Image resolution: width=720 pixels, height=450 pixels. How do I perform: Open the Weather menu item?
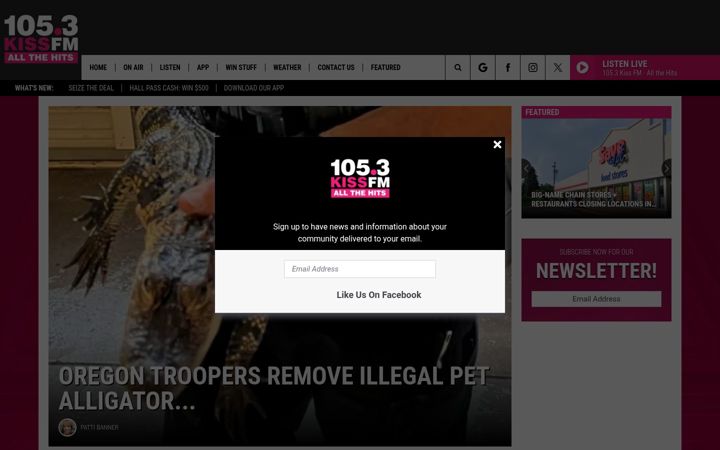click(x=287, y=68)
